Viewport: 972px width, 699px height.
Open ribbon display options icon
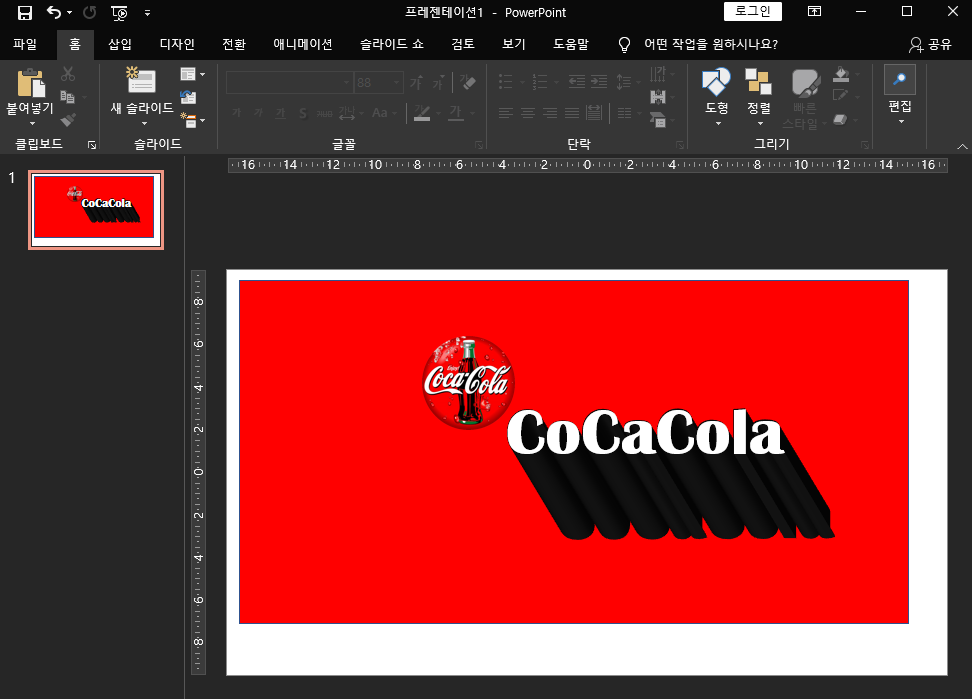(814, 11)
